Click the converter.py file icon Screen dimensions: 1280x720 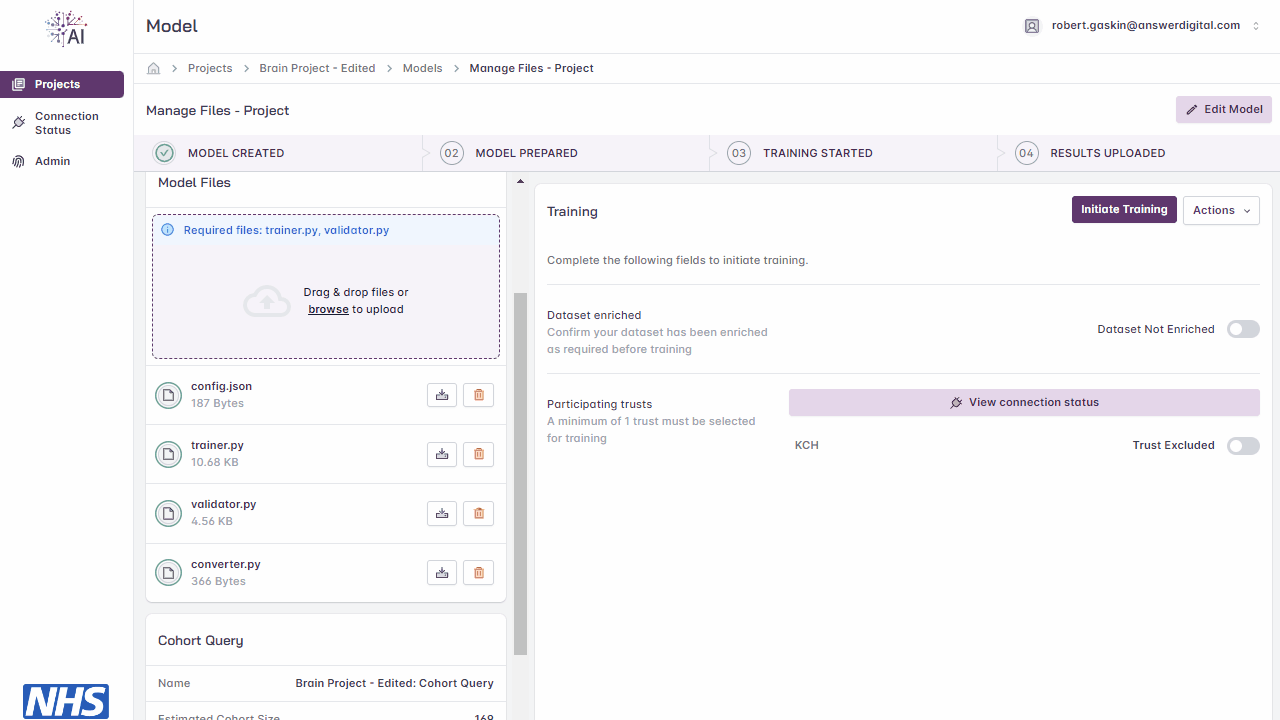(x=168, y=572)
